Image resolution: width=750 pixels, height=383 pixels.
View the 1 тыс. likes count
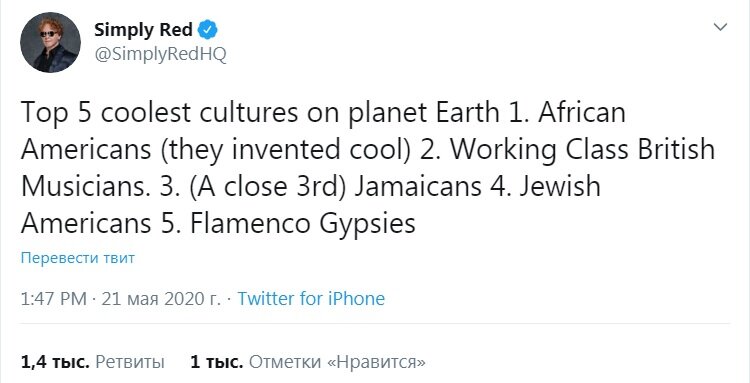pyautogui.click(x=217, y=362)
